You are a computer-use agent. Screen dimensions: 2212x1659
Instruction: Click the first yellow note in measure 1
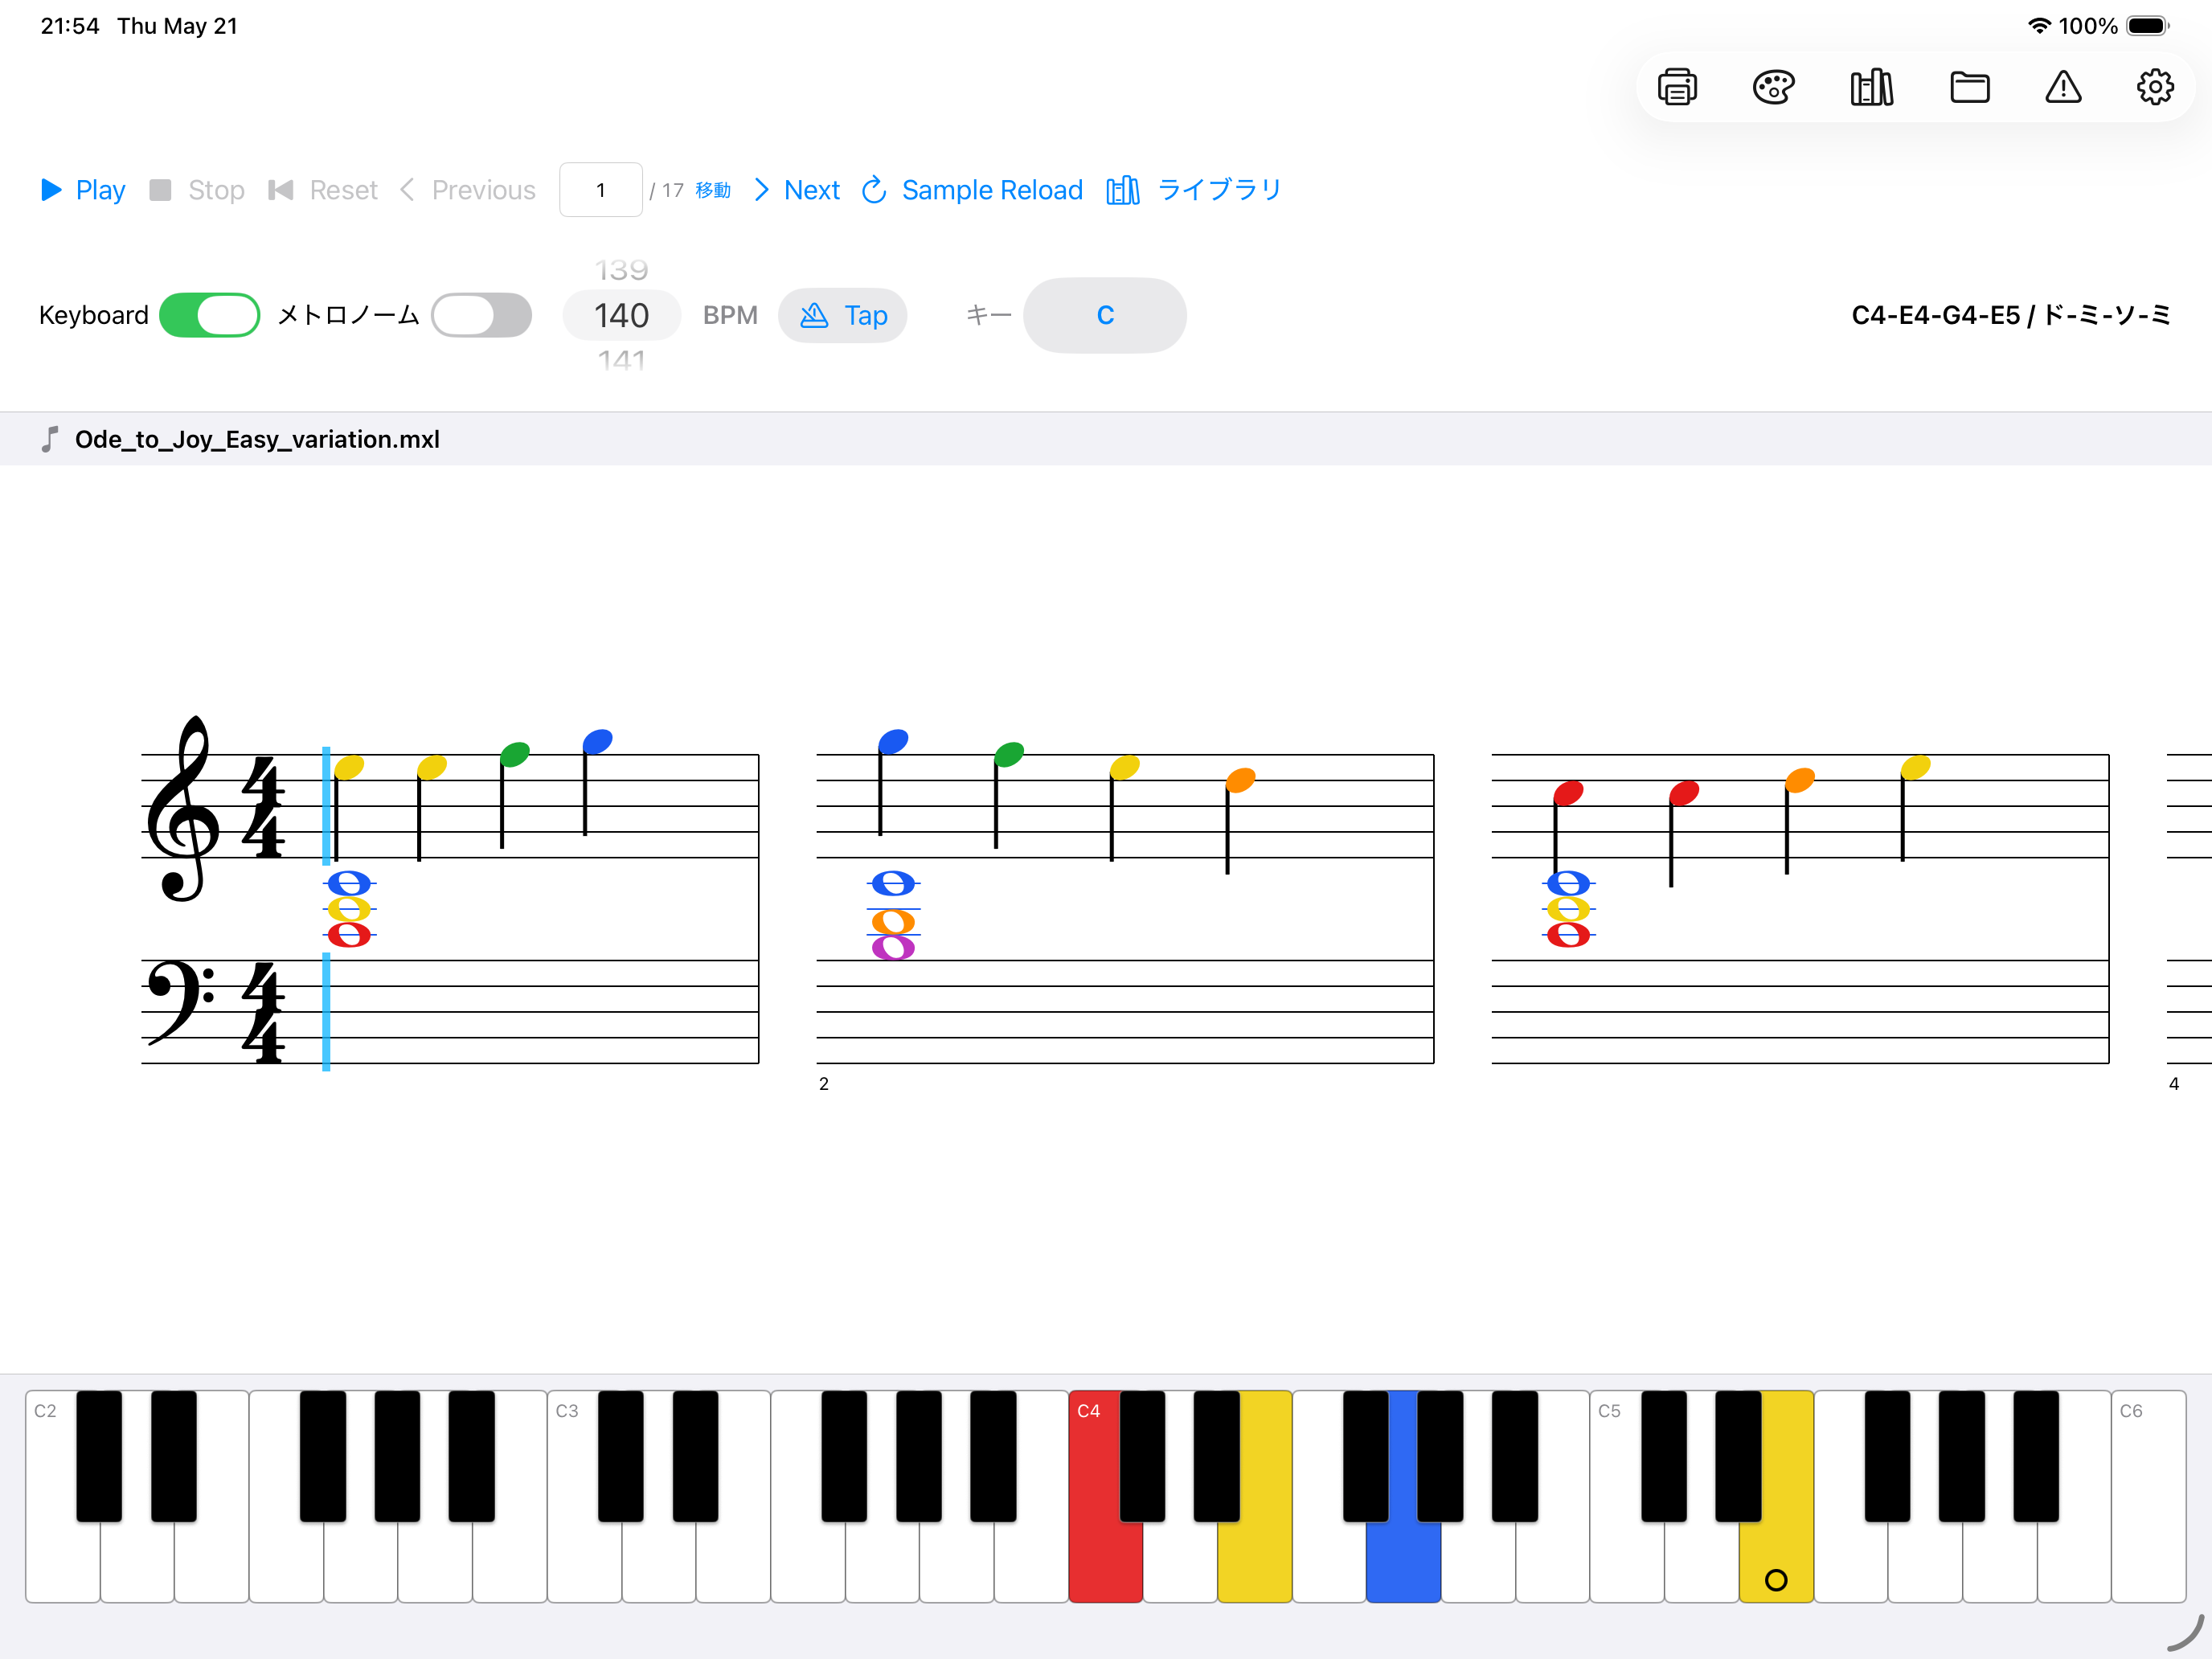pos(349,768)
